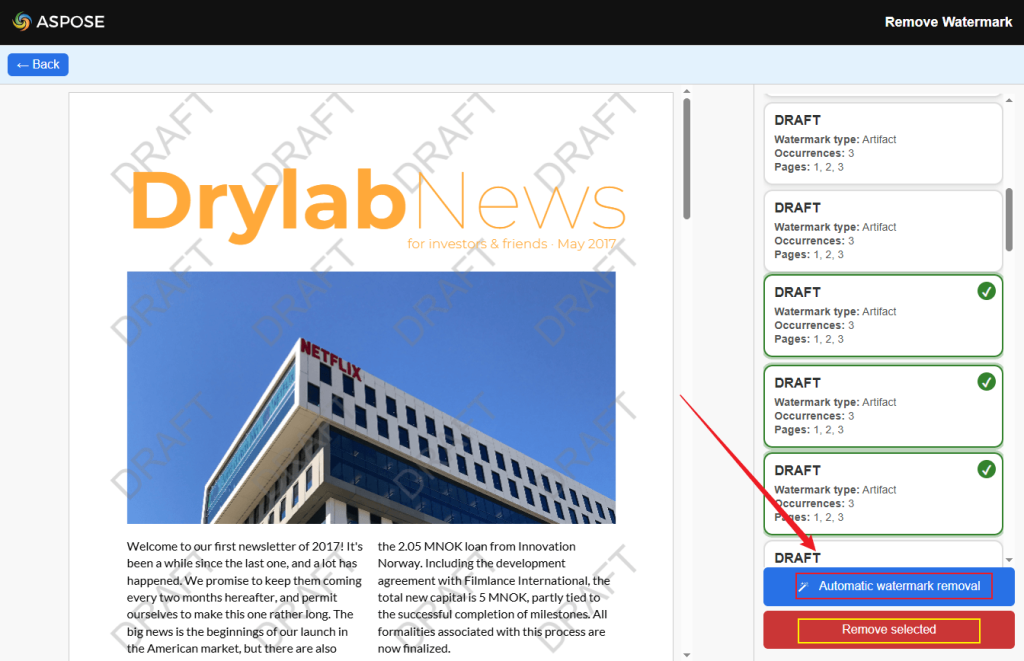
Task: Click the green checkmark on the fifth DRAFT card
Action: pos(987,469)
